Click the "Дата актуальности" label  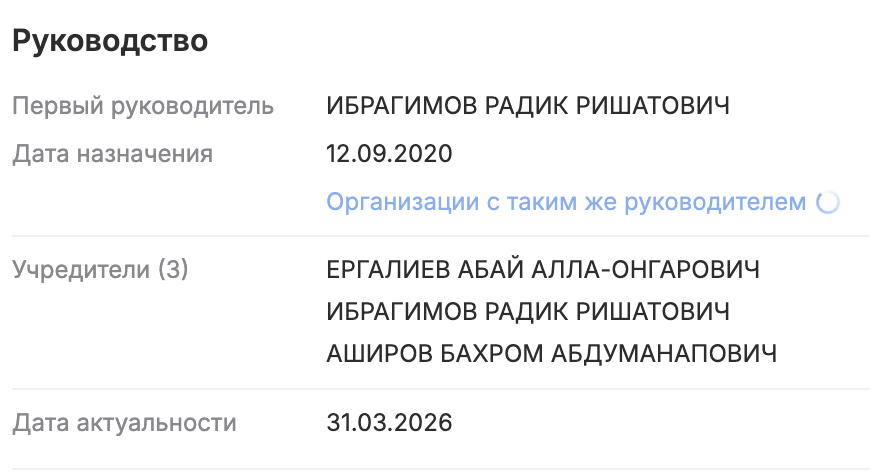point(124,423)
